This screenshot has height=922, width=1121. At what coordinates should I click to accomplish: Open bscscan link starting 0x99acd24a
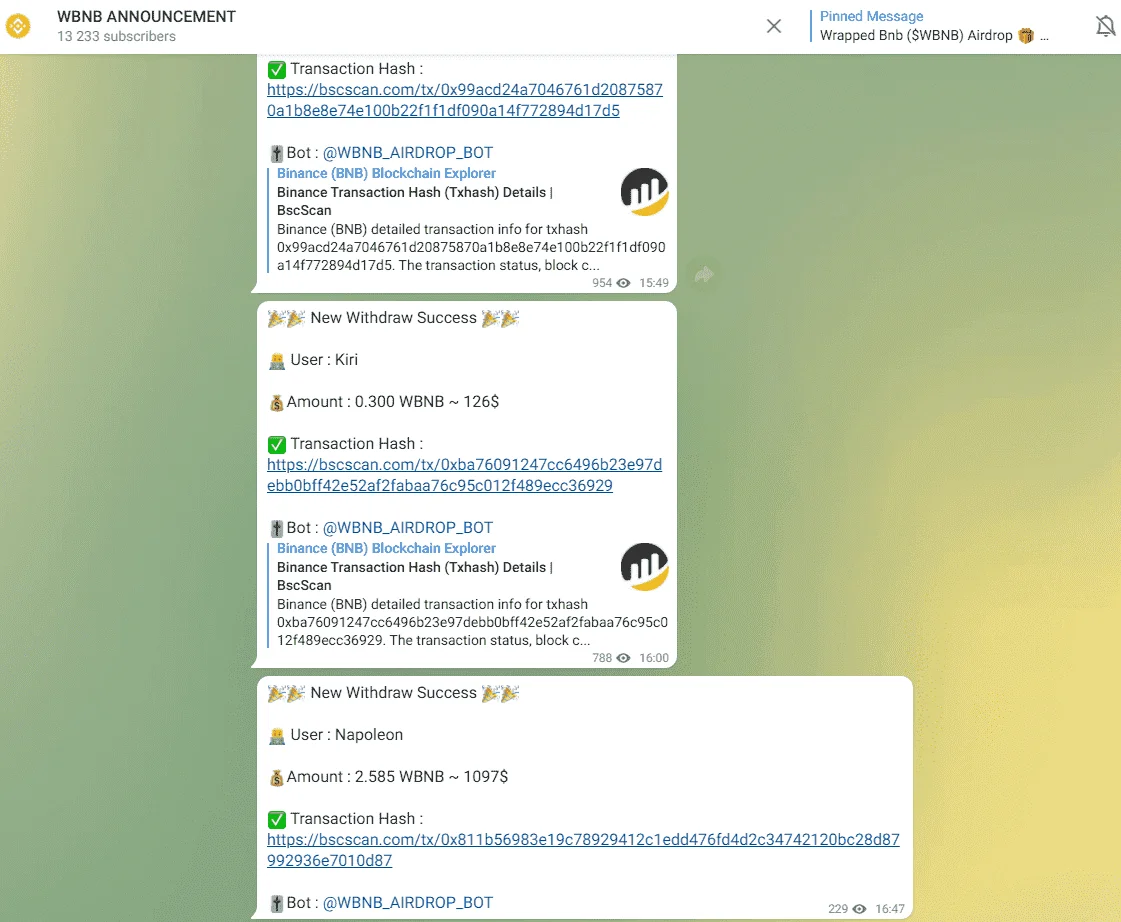point(465,100)
